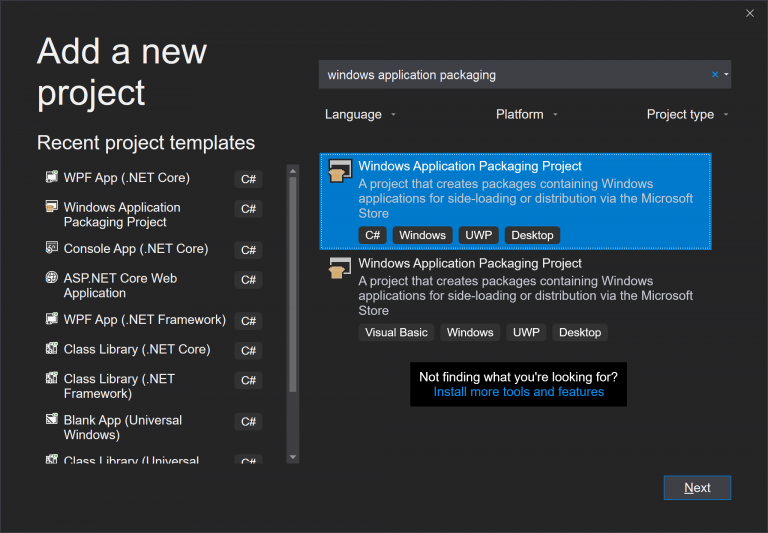The height and width of the screenshot is (533, 768).
Task: Click the C# badge next to Blank App (Universal Windows)
Action: pyautogui.click(x=248, y=421)
